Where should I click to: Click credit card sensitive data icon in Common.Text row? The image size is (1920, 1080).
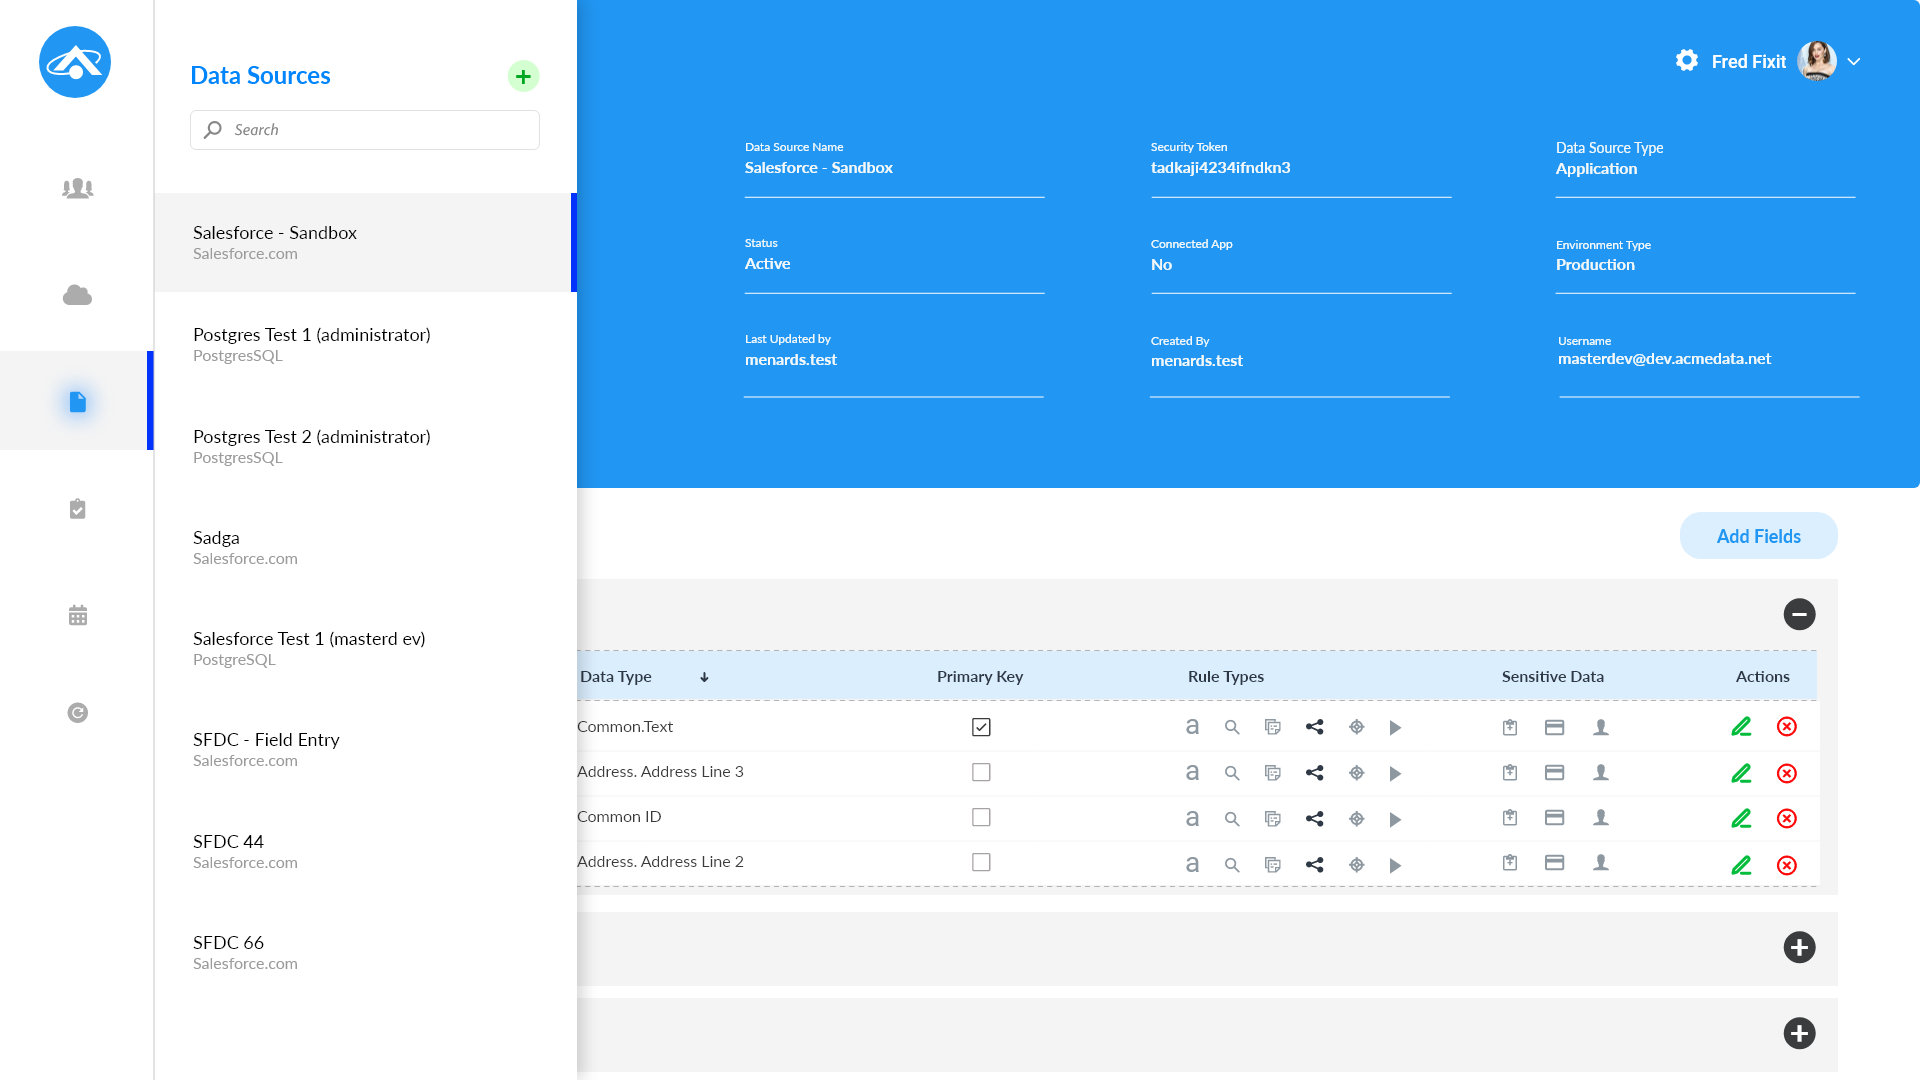pyautogui.click(x=1554, y=727)
